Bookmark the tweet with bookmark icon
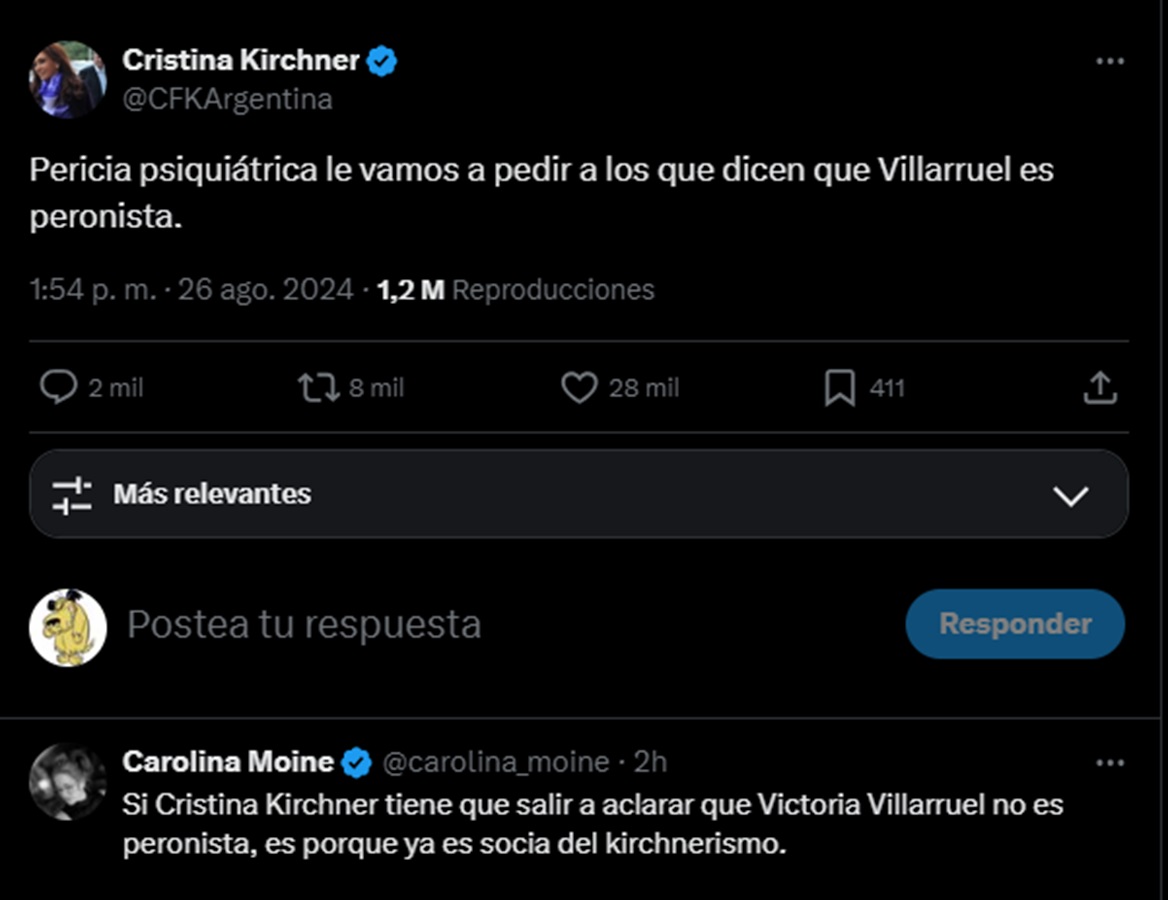1168x900 pixels. [840, 388]
